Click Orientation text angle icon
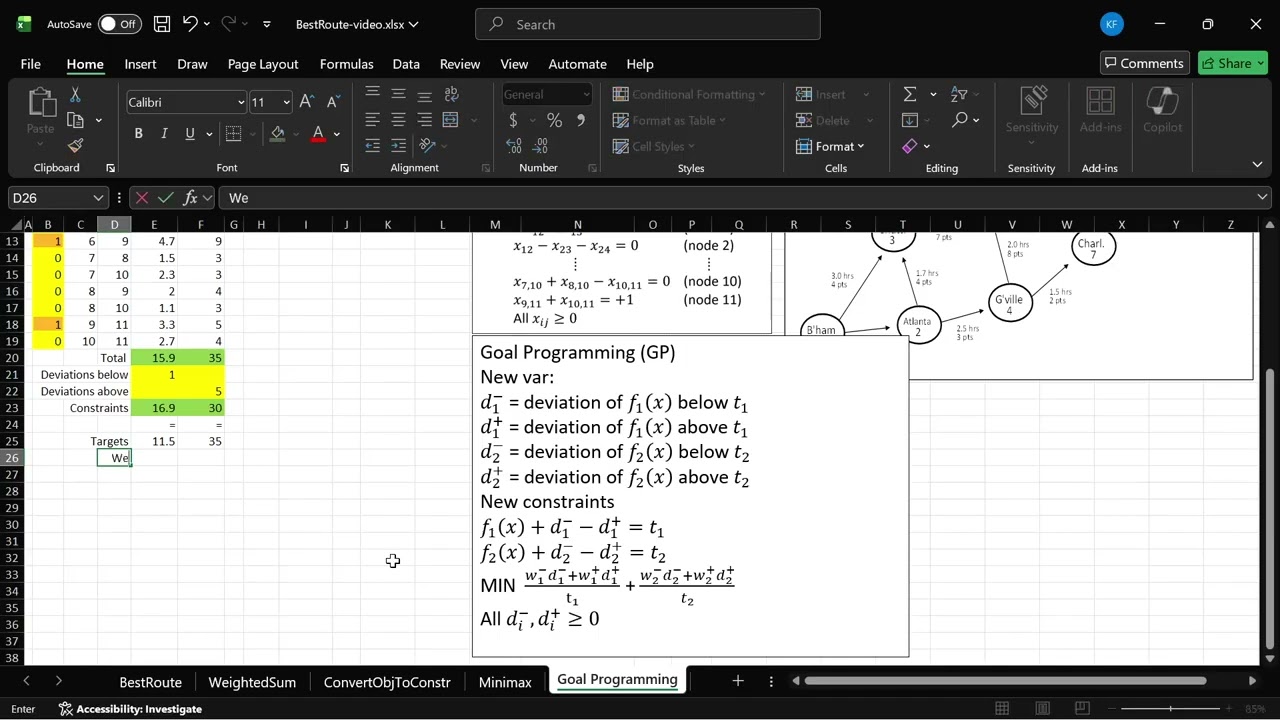Viewport: 1280px width, 720px height. point(428,146)
